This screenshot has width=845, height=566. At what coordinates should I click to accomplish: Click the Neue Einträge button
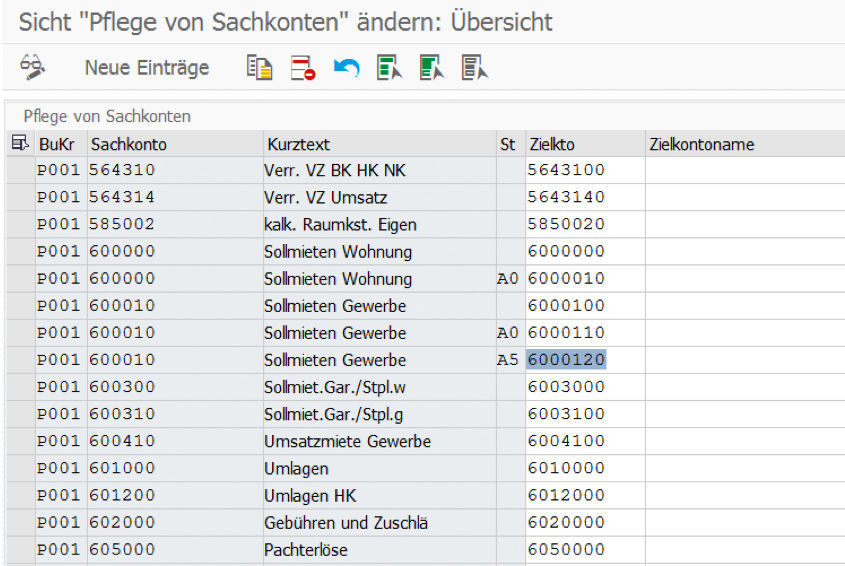[x=147, y=68]
